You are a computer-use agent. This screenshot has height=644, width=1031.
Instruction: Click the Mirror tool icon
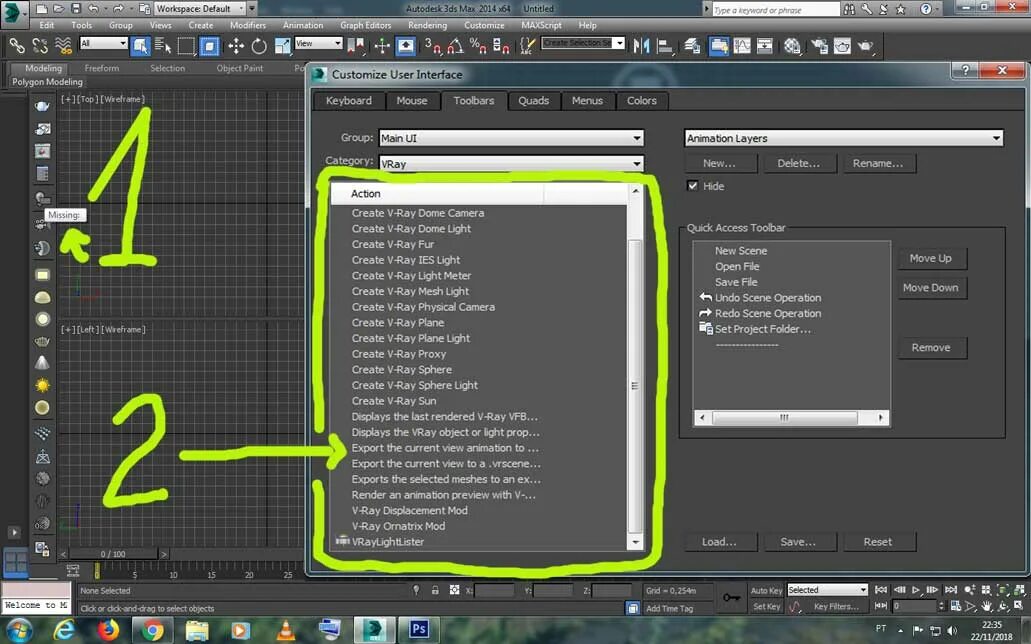pyautogui.click(x=641, y=45)
